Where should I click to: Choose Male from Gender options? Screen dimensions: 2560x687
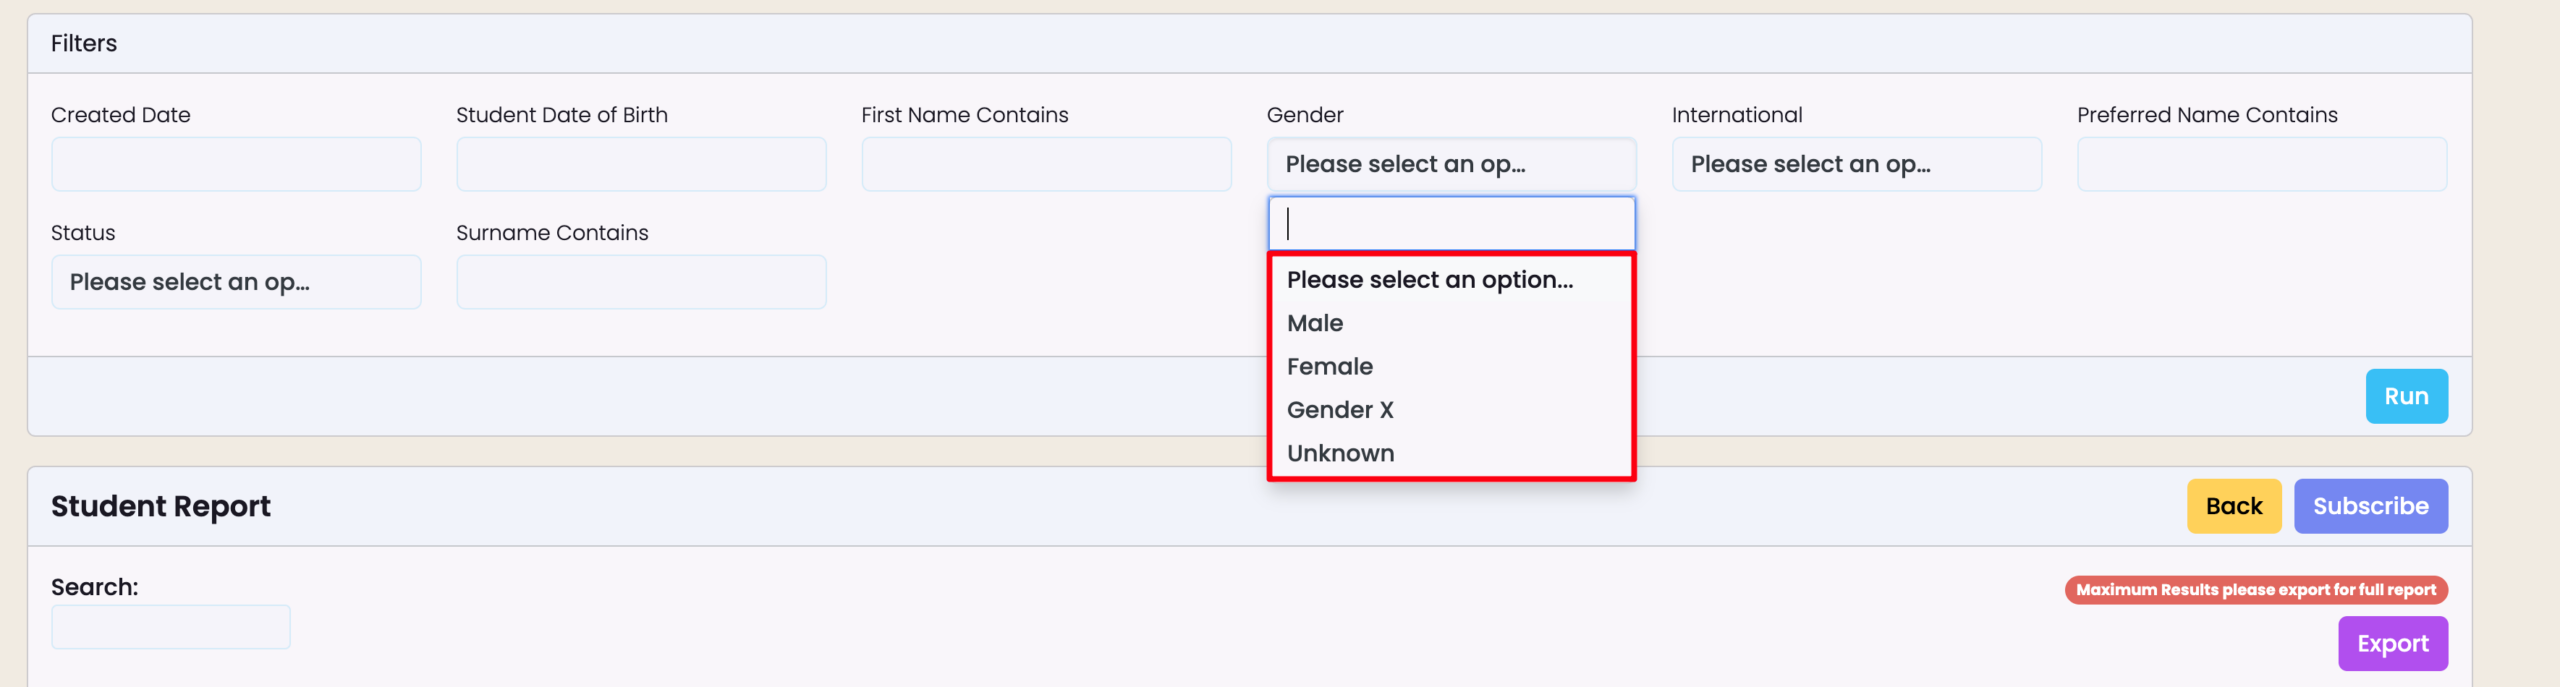point(1315,323)
